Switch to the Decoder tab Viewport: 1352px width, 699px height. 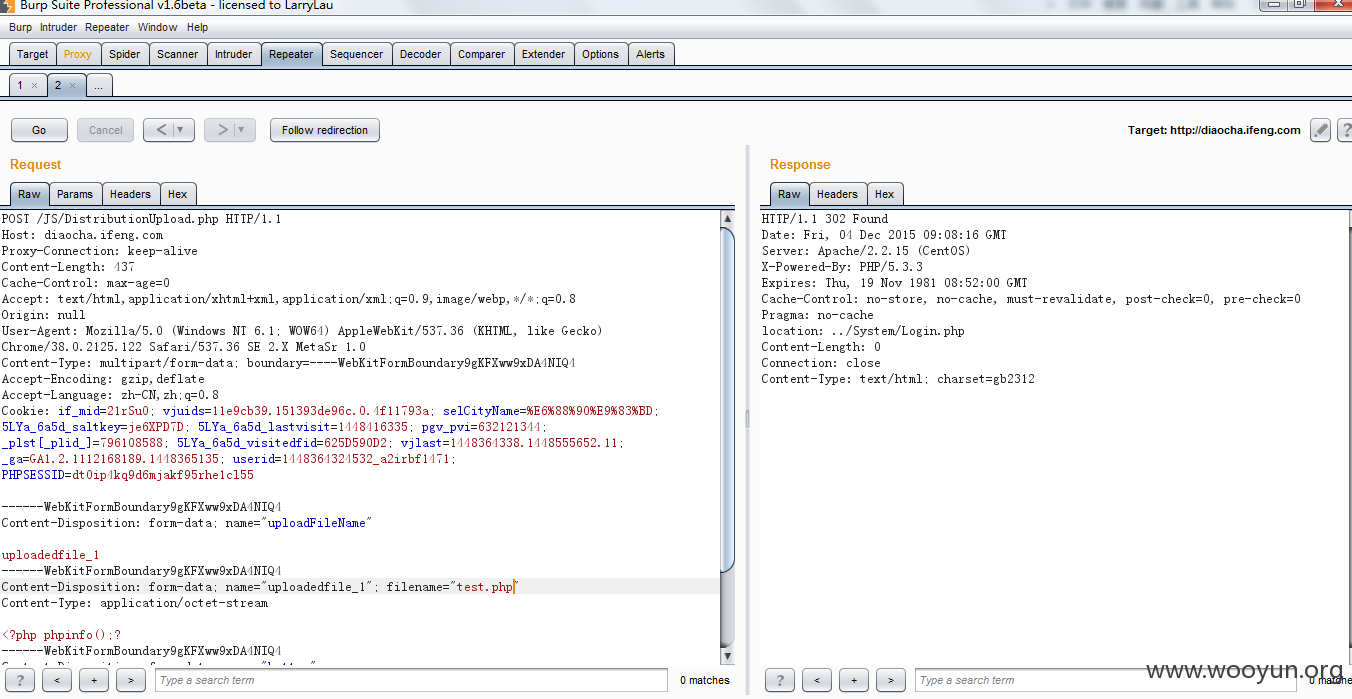(x=420, y=54)
